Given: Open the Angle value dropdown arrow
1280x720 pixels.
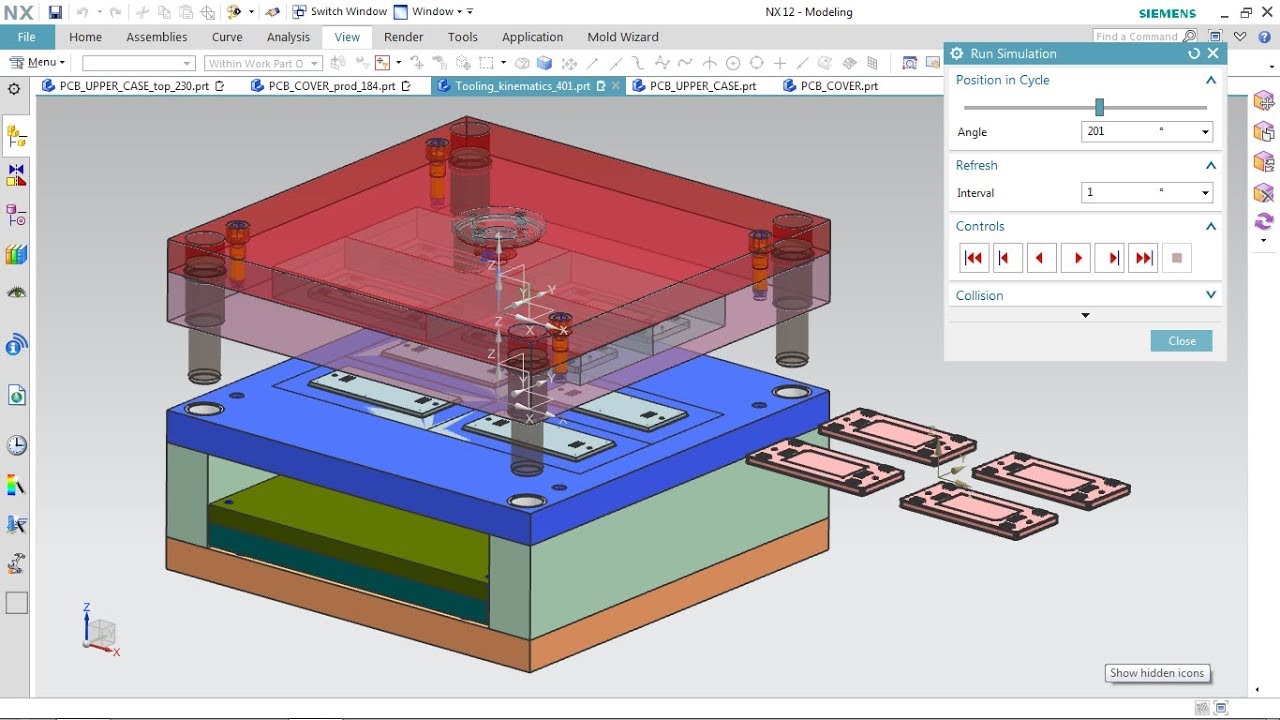Looking at the screenshot, I should 1205,132.
